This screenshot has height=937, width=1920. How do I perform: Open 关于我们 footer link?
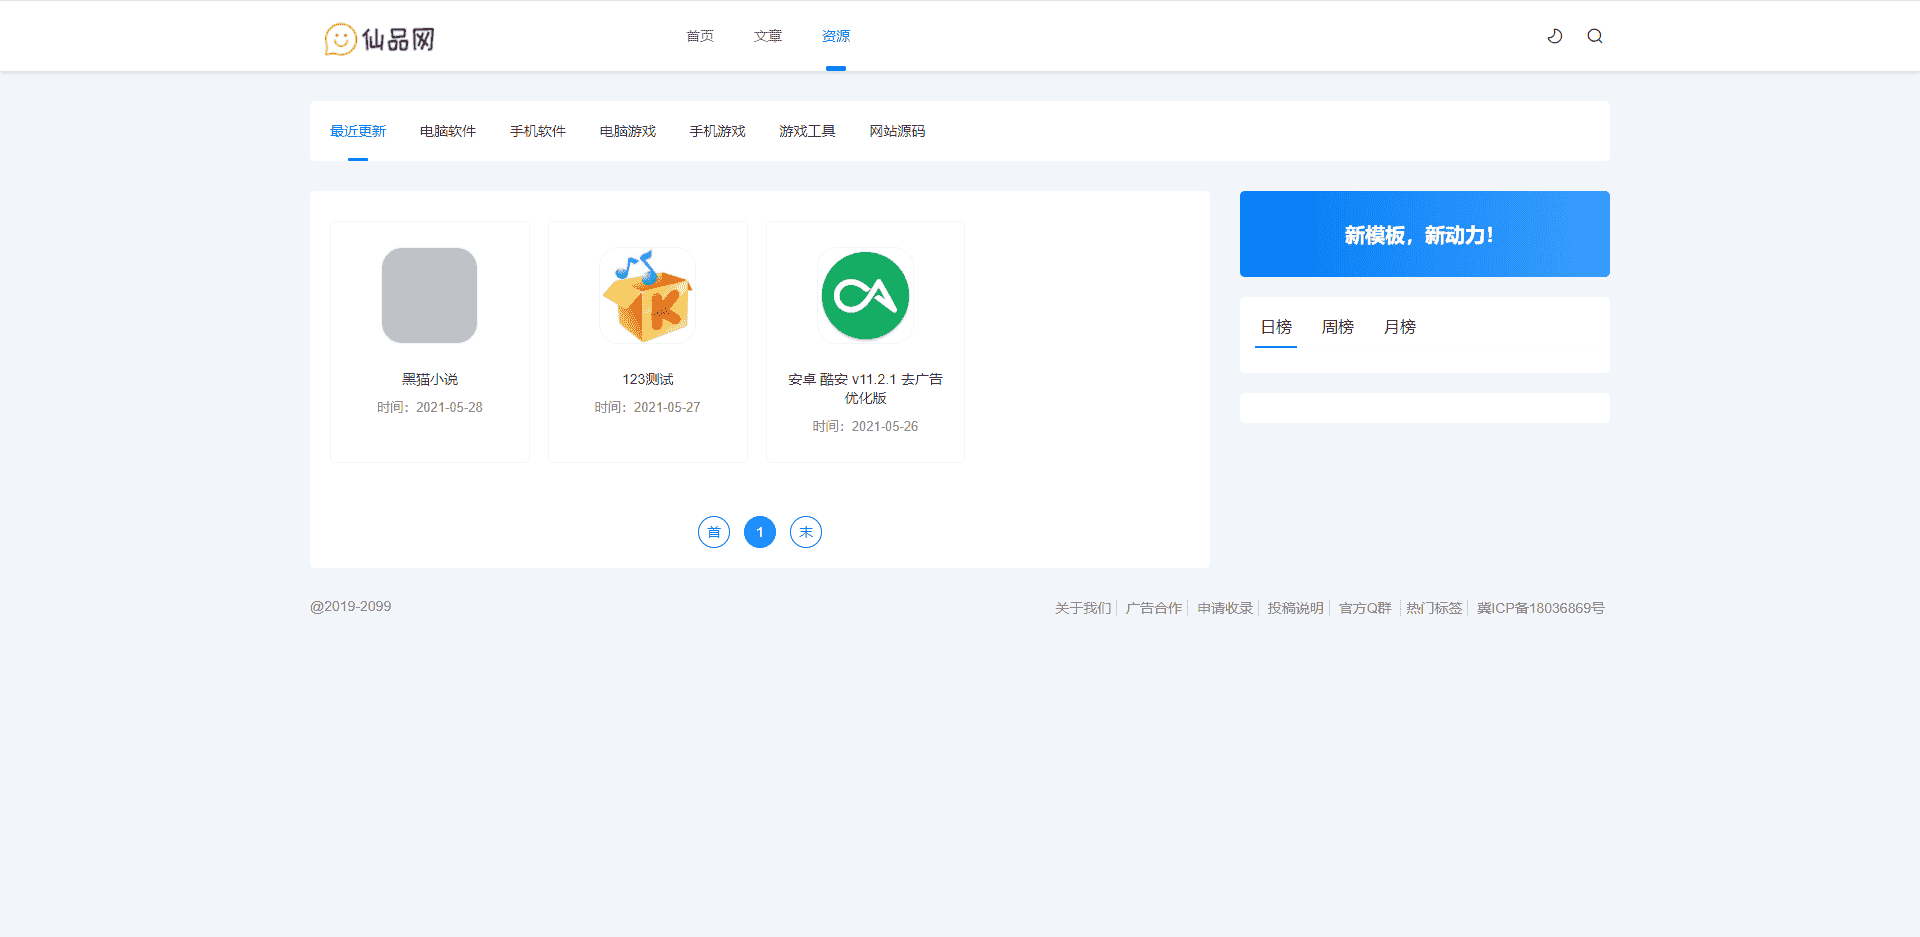pos(1082,608)
